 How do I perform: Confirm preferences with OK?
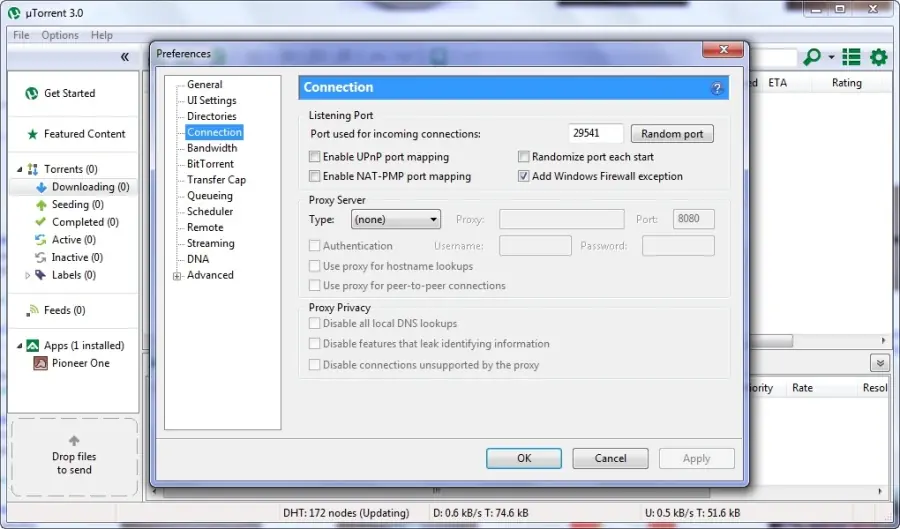point(524,458)
